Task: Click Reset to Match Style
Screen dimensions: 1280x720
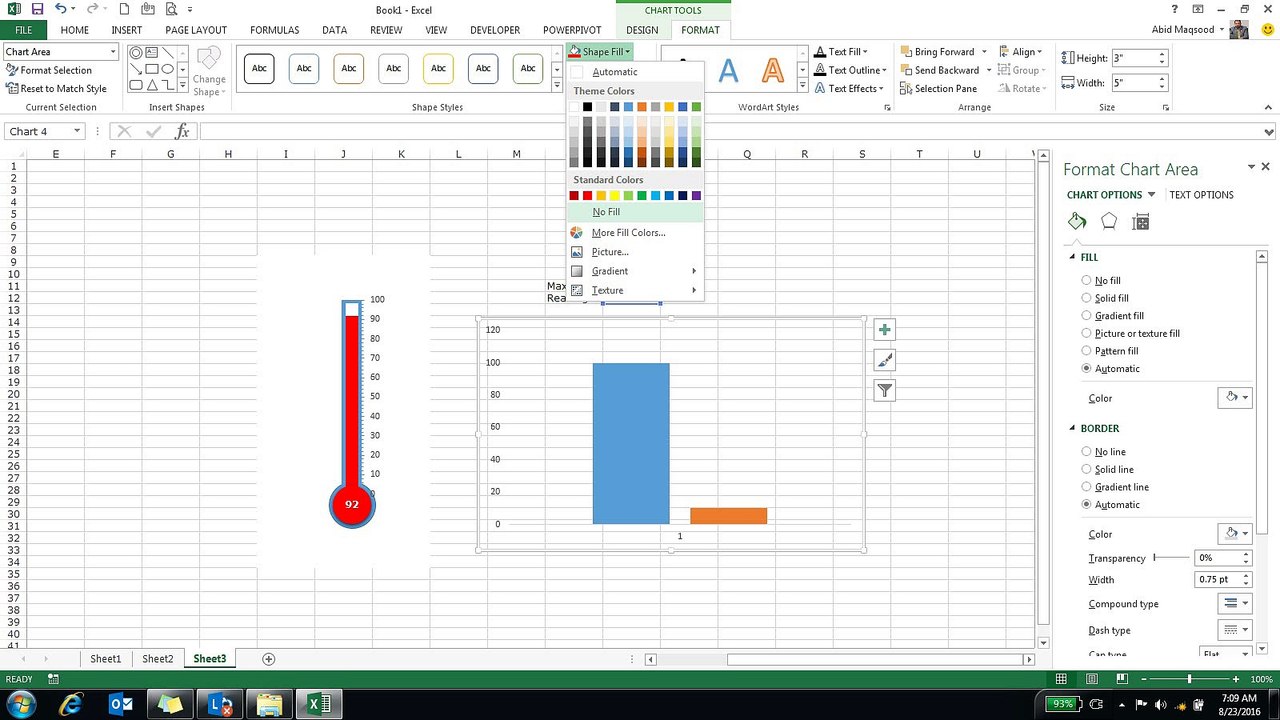Action: coord(56,88)
